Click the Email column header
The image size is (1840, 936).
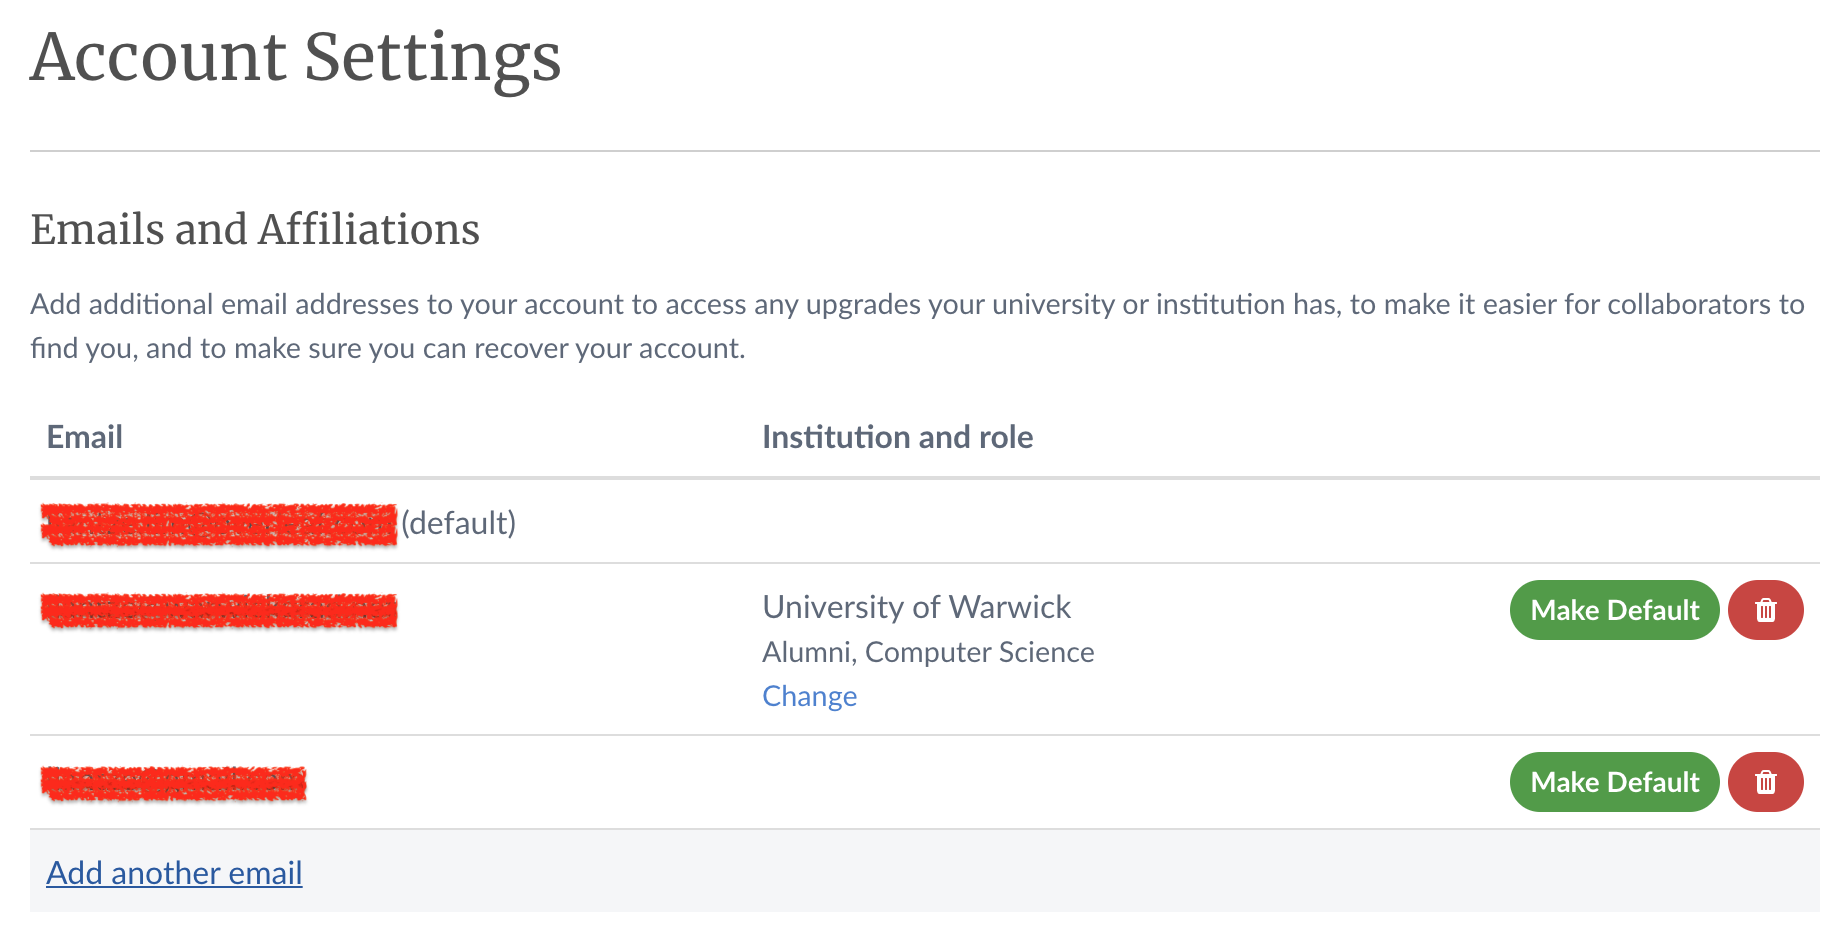coord(85,437)
